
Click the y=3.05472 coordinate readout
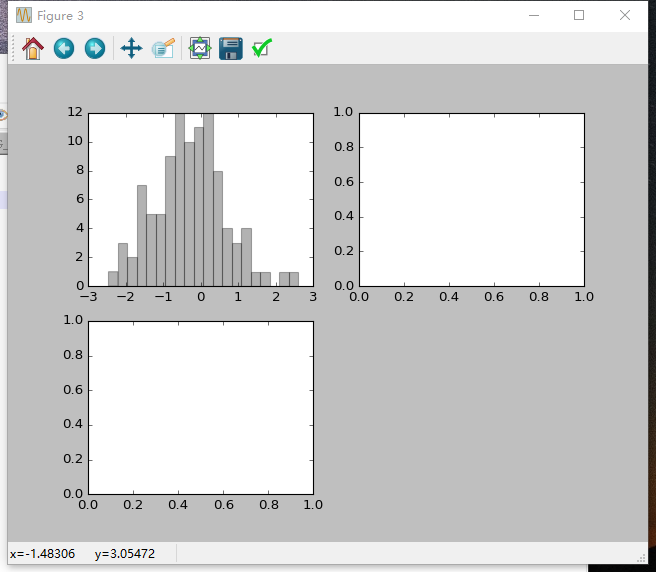tap(125, 554)
